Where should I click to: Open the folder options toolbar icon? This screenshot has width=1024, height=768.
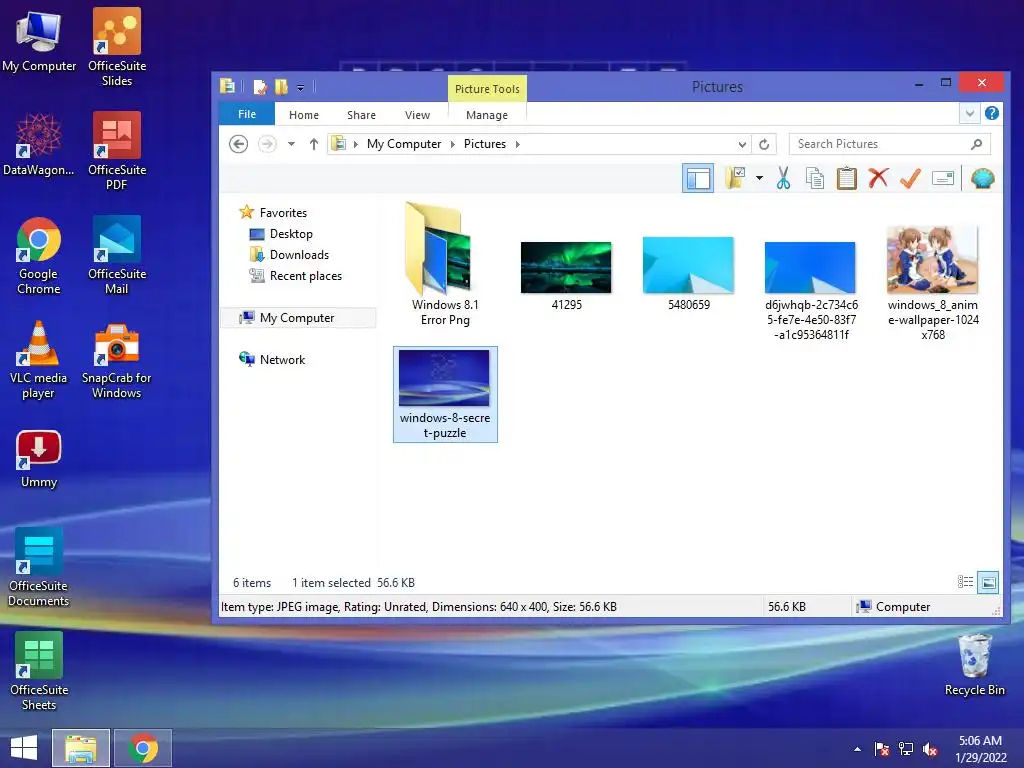tap(735, 178)
